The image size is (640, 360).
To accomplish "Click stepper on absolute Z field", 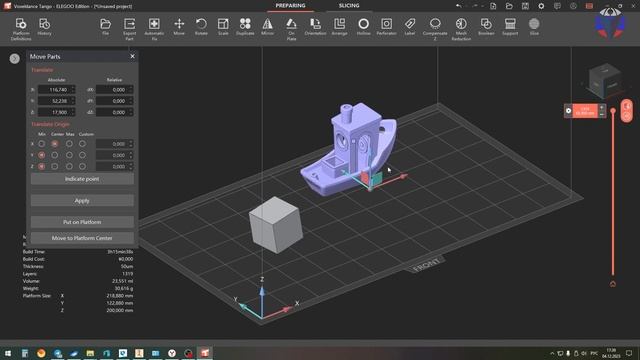I will pyautogui.click(x=73, y=112).
